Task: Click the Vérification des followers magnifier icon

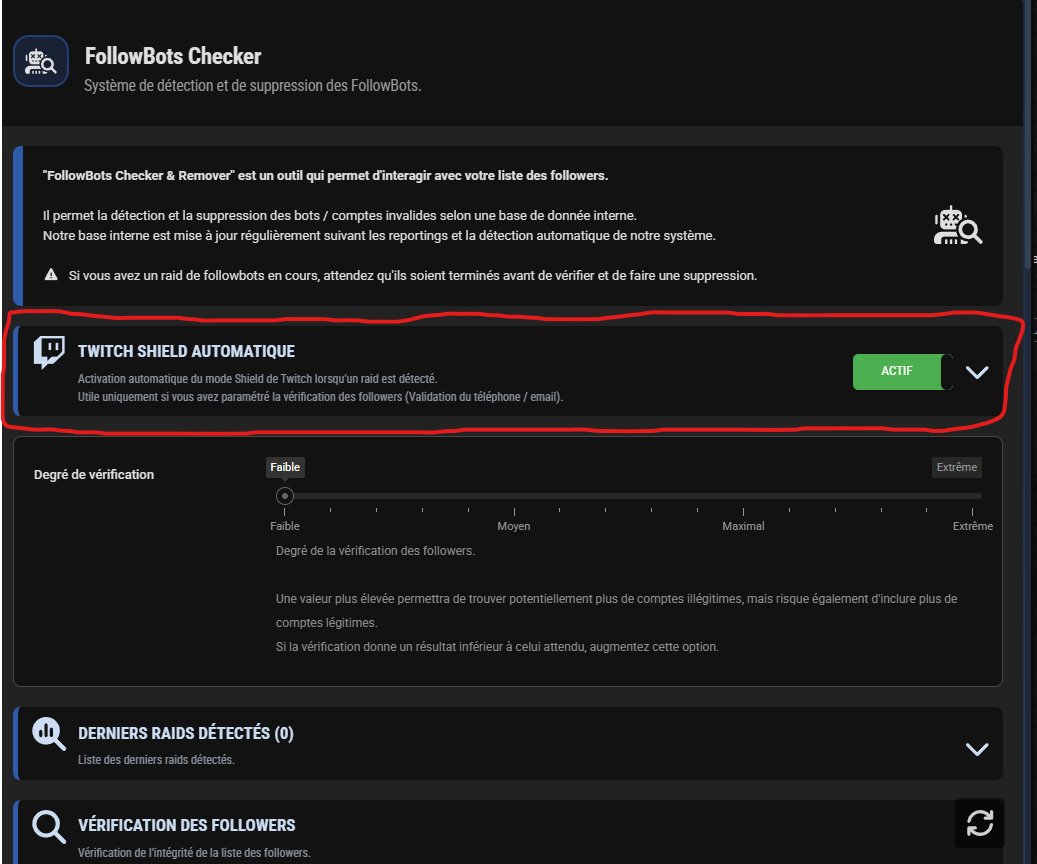Action: click(x=49, y=827)
